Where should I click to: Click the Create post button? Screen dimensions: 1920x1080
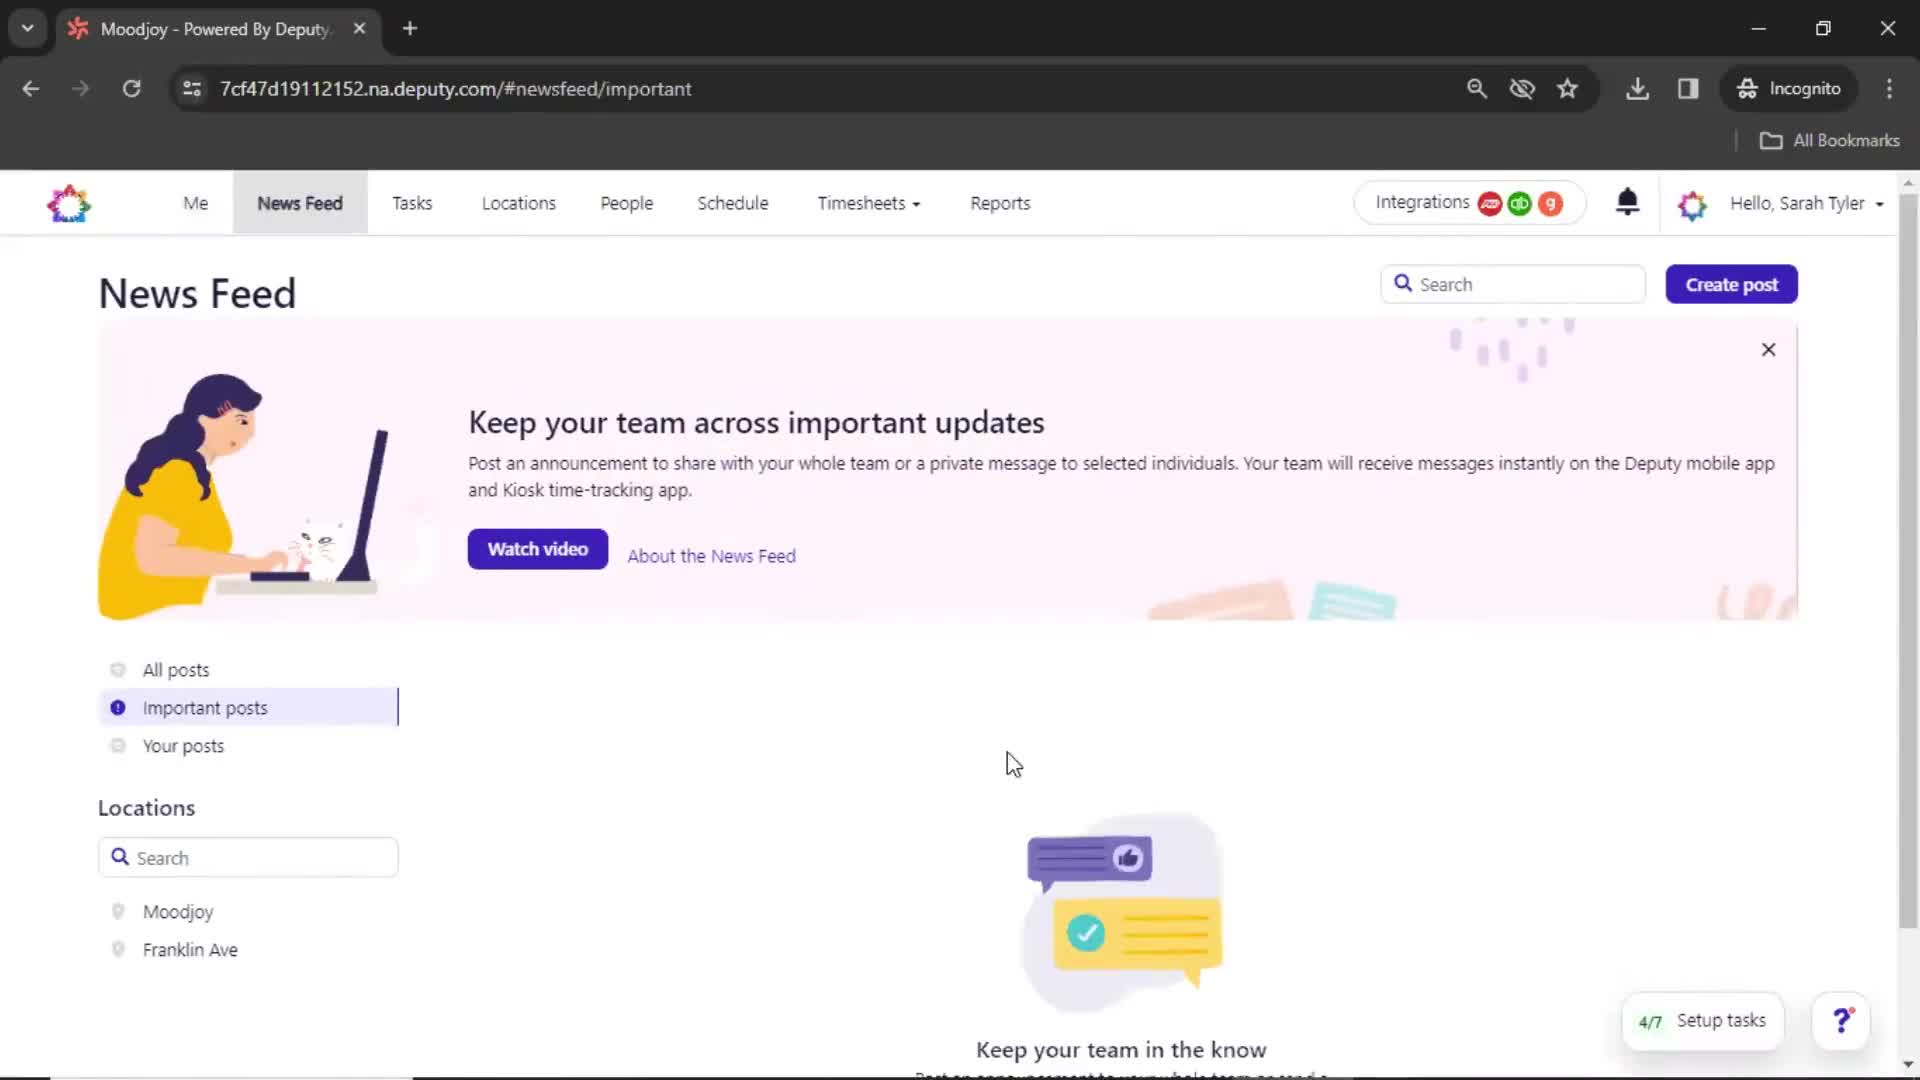click(1731, 284)
